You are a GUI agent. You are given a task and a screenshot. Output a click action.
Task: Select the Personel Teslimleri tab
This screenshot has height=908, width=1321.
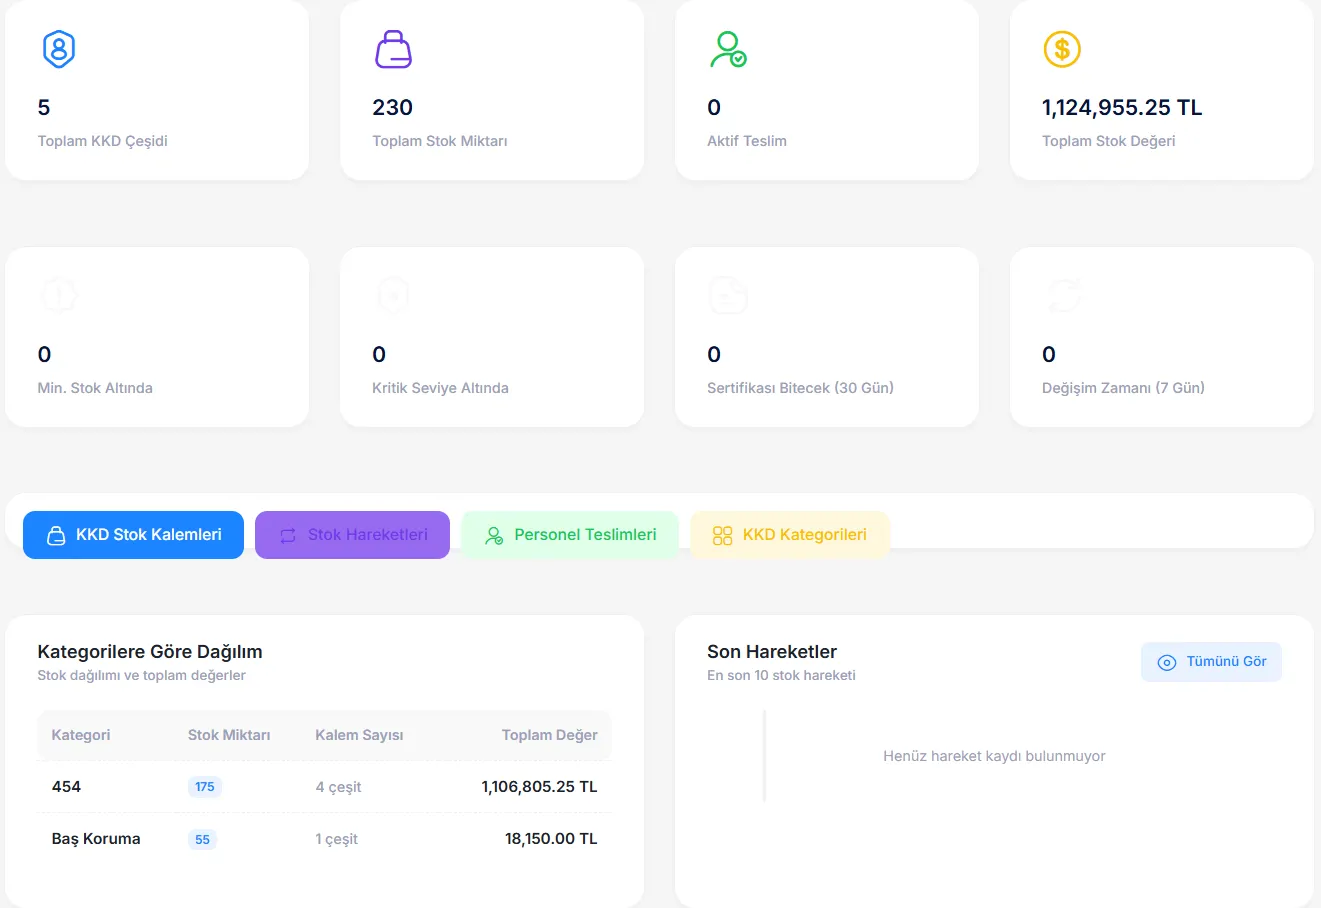tap(570, 535)
